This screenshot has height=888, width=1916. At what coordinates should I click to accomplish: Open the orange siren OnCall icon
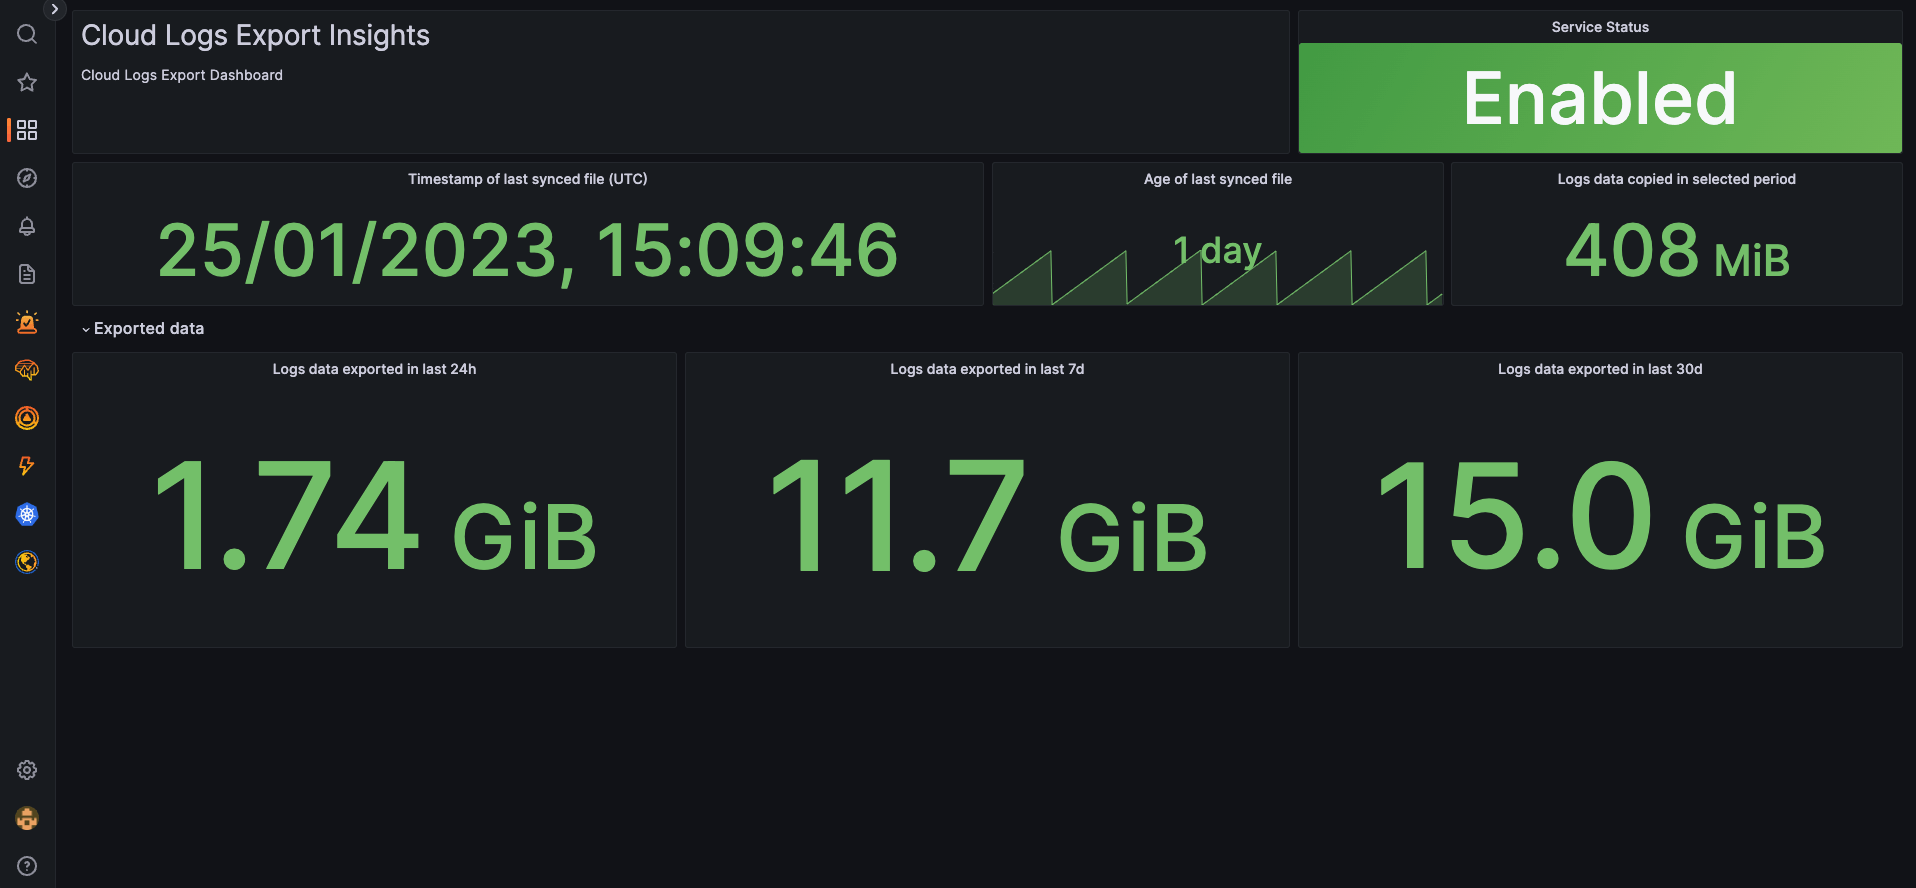(x=27, y=322)
